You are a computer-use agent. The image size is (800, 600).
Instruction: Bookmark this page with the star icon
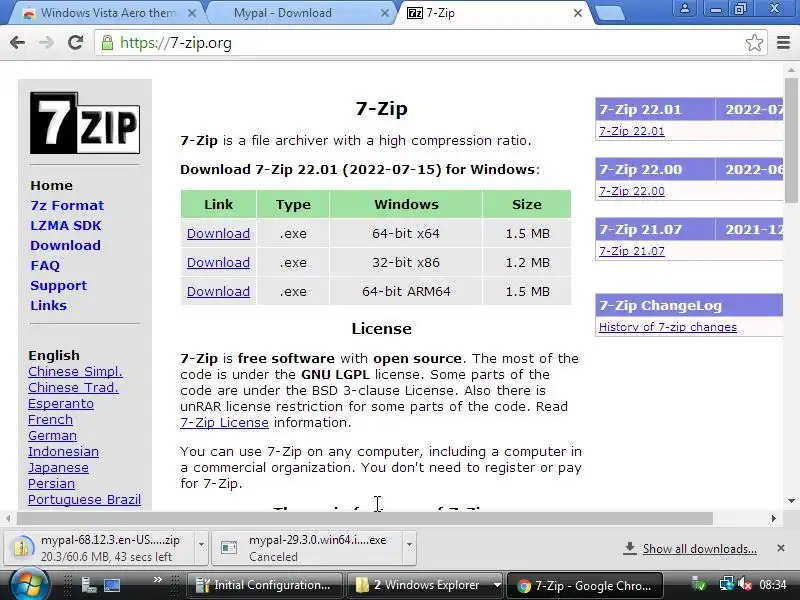coord(754,43)
